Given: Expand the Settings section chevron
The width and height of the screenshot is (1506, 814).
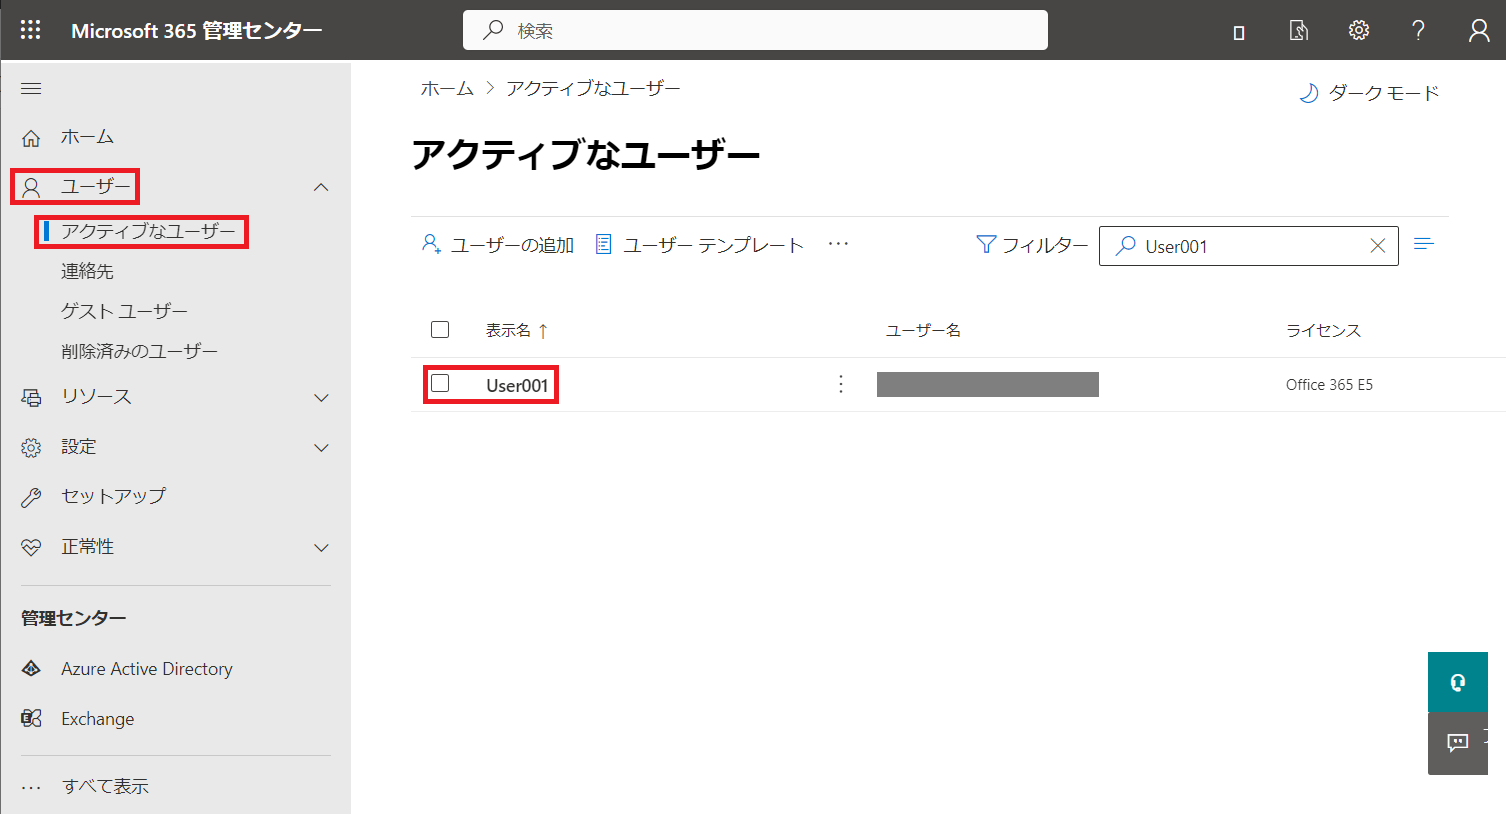Looking at the screenshot, I should (x=321, y=448).
